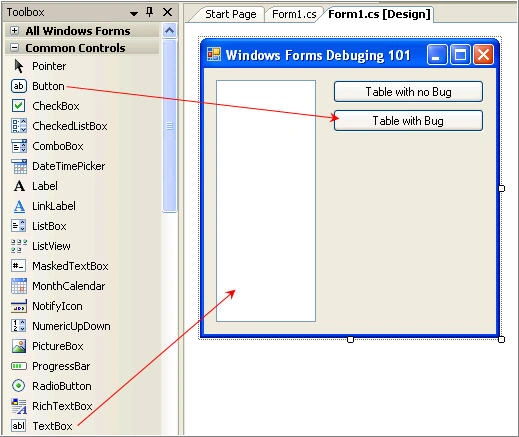Pick the ComboBox control icon
This screenshot has width=519, height=437.
pos(19,146)
